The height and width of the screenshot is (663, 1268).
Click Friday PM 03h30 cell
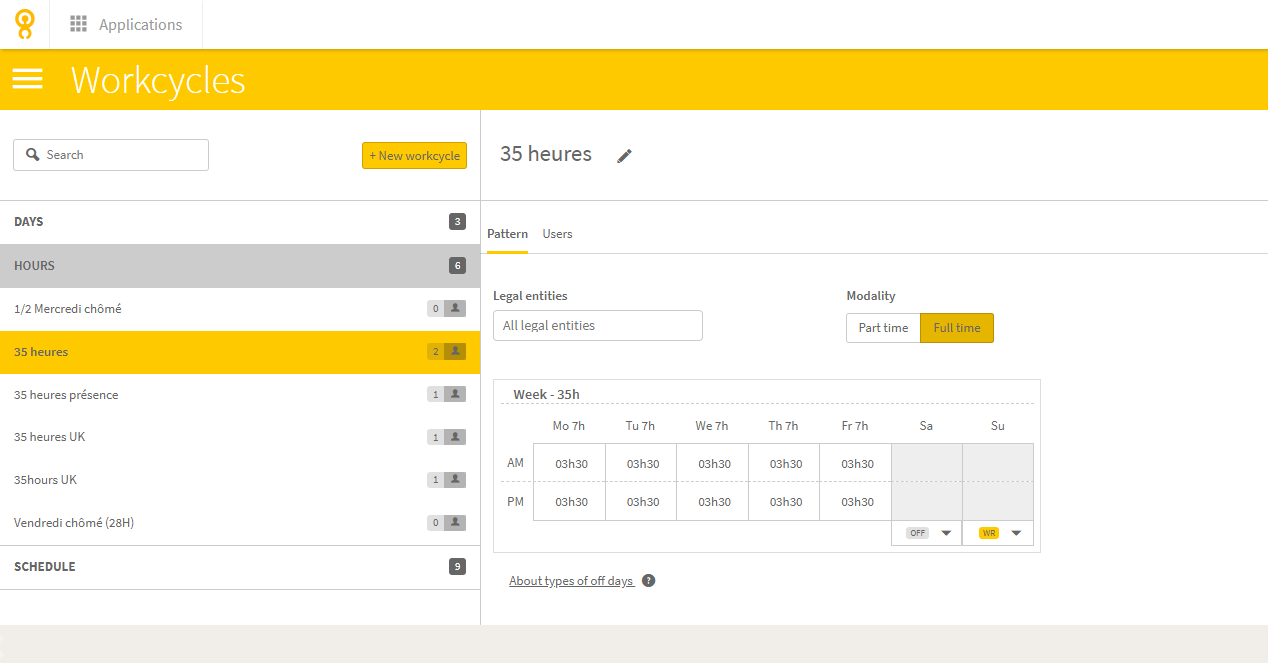click(x=856, y=501)
